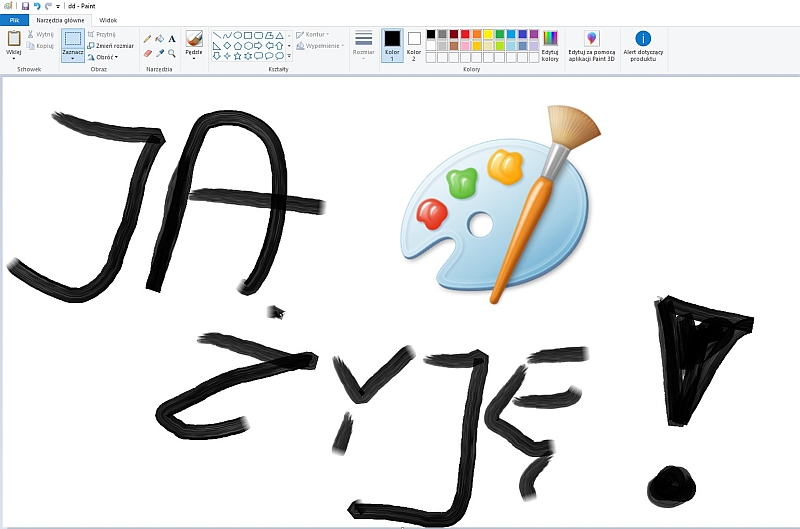The height and width of the screenshot is (529, 800).
Task: Pick the red color swatch
Action: click(x=465, y=34)
